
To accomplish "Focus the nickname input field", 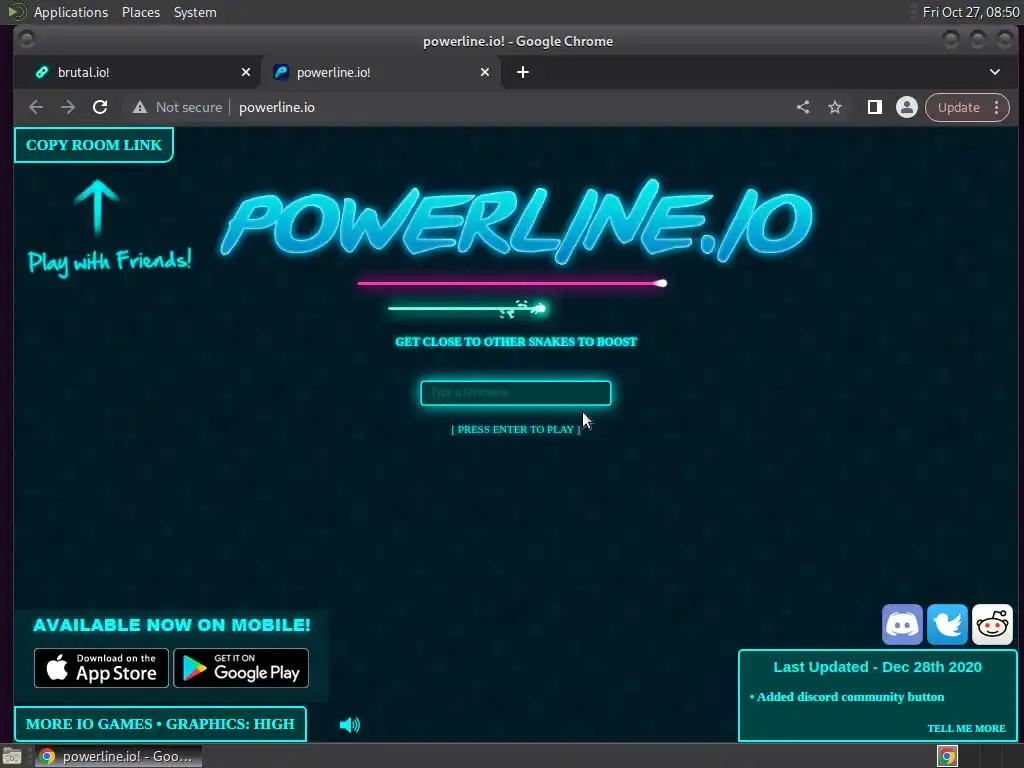I will 515,392.
